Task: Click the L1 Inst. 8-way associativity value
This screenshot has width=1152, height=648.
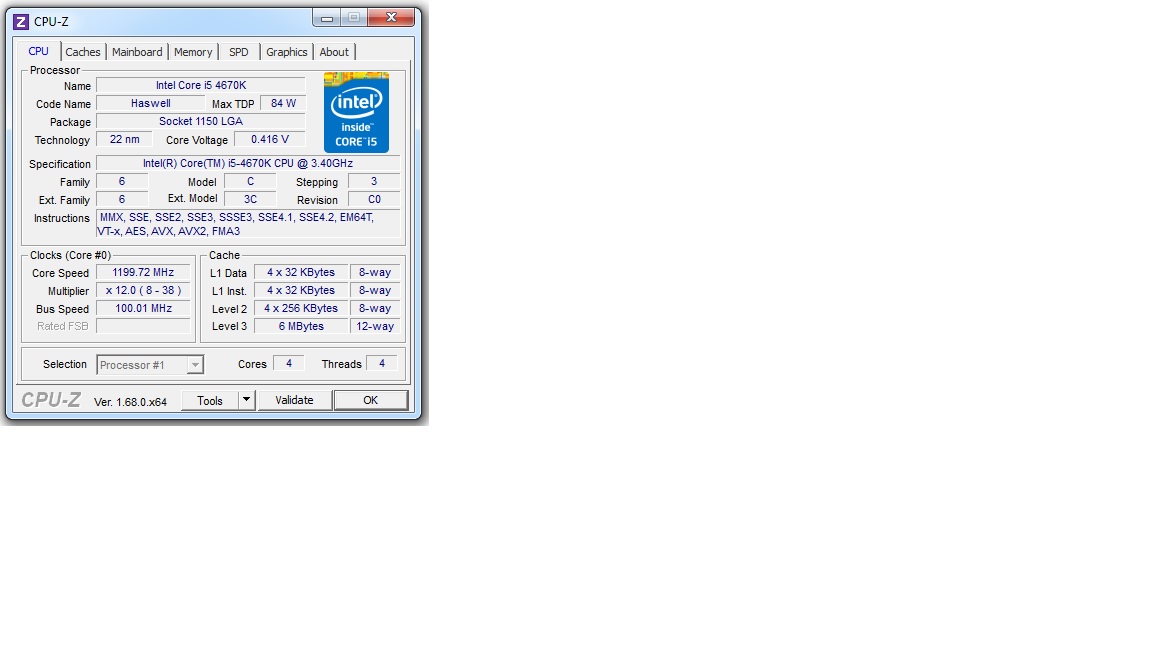Action: (x=375, y=290)
